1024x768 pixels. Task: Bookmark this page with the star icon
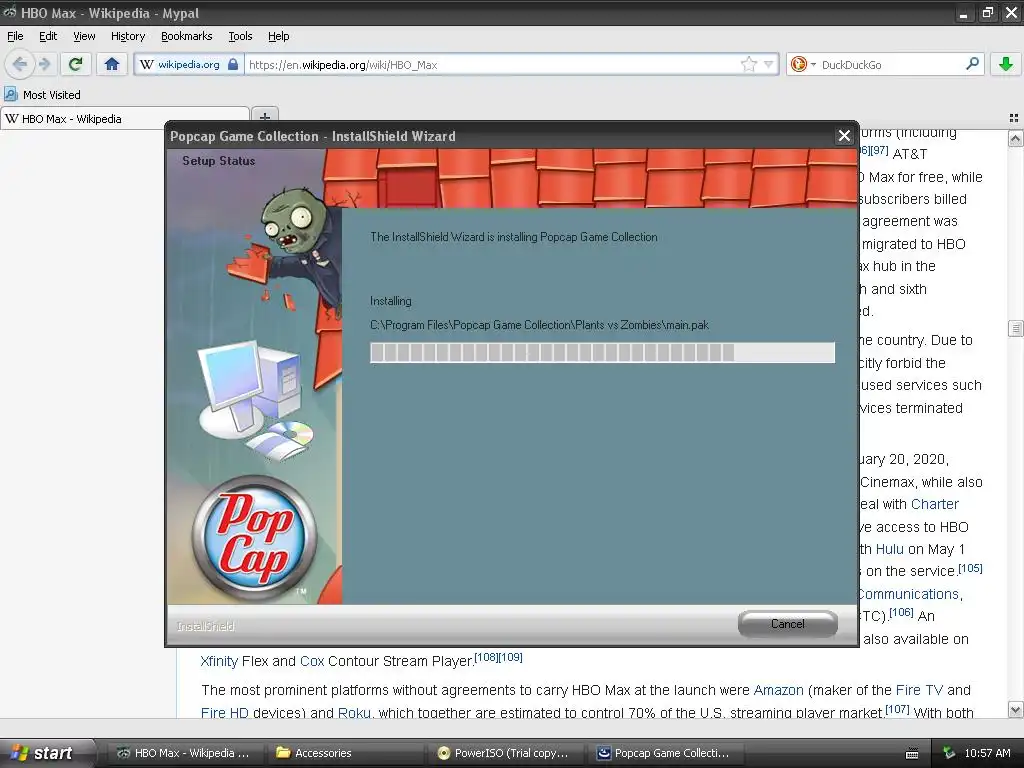(x=748, y=64)
